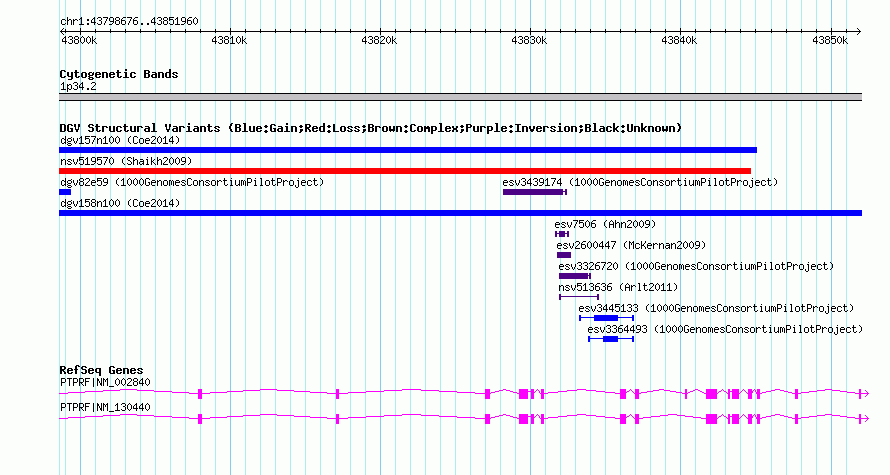This screenshot has height=475, width=890.
Task: Click the 43820k ruler position
Action: click(x=379, y=40)
